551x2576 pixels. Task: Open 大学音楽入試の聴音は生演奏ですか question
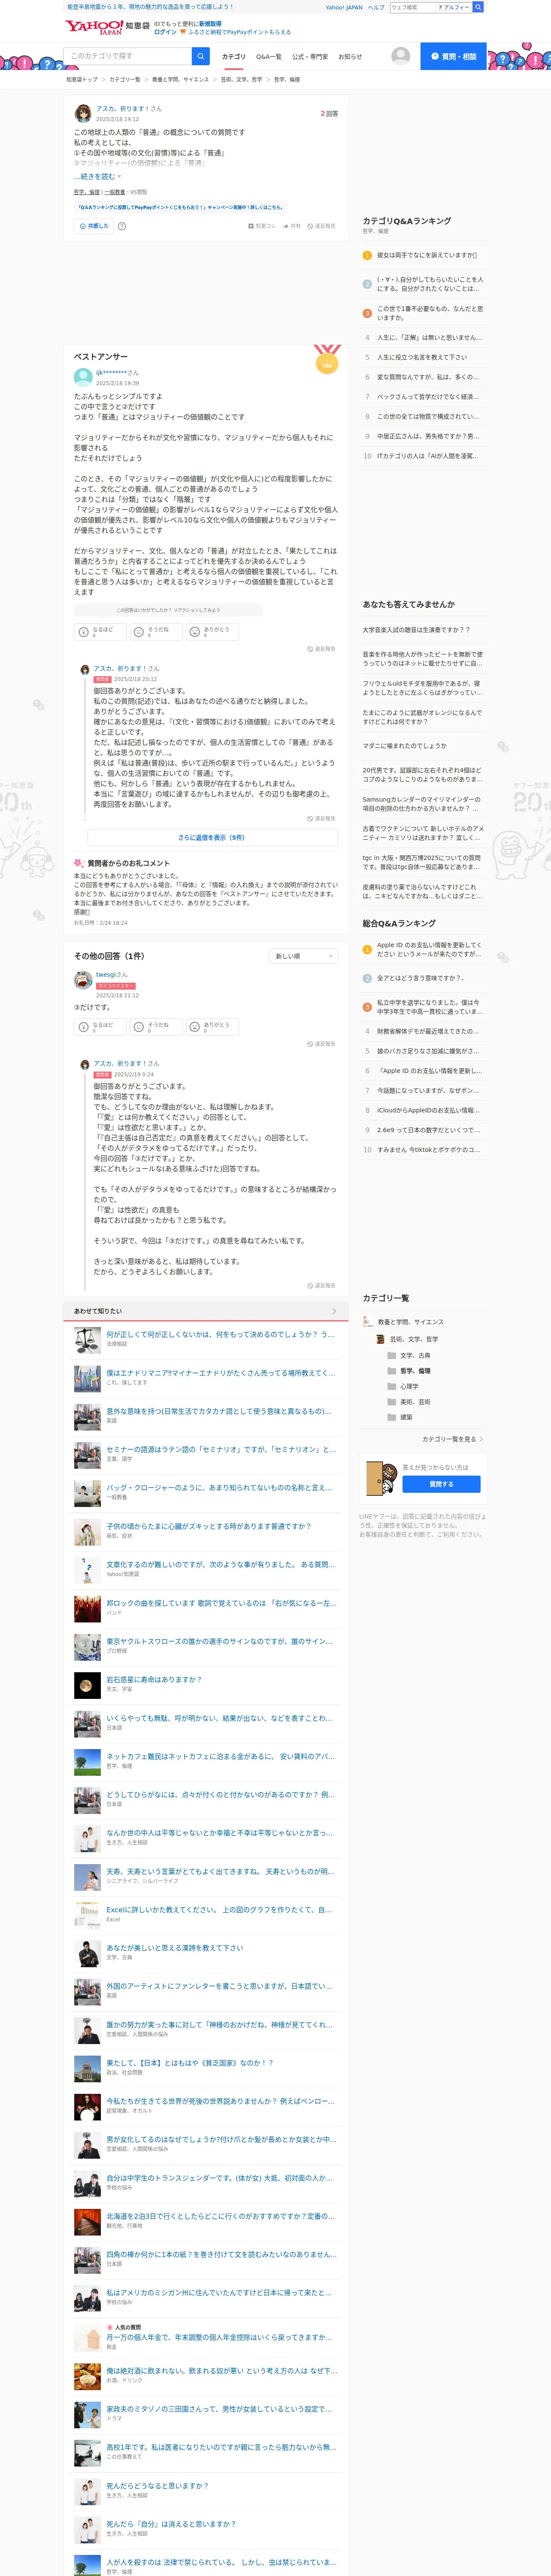tap(416, 630)
